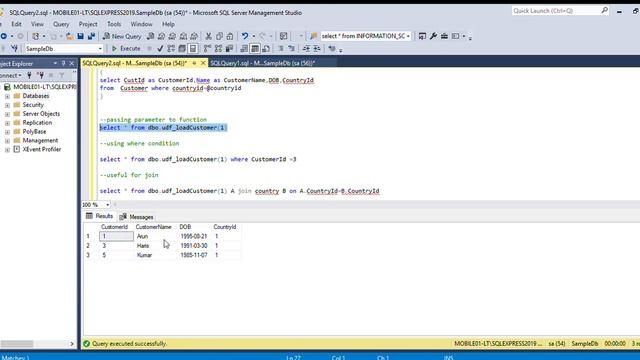Click the Open File folder icon
640x360 pixels.
70,36
